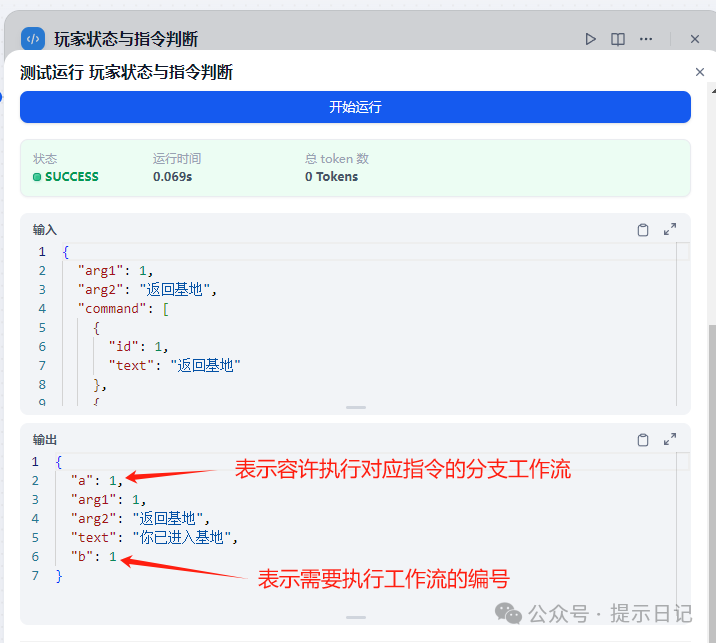Close the 测试运行 panel
The image size is (716, 643).
[700, 72]
